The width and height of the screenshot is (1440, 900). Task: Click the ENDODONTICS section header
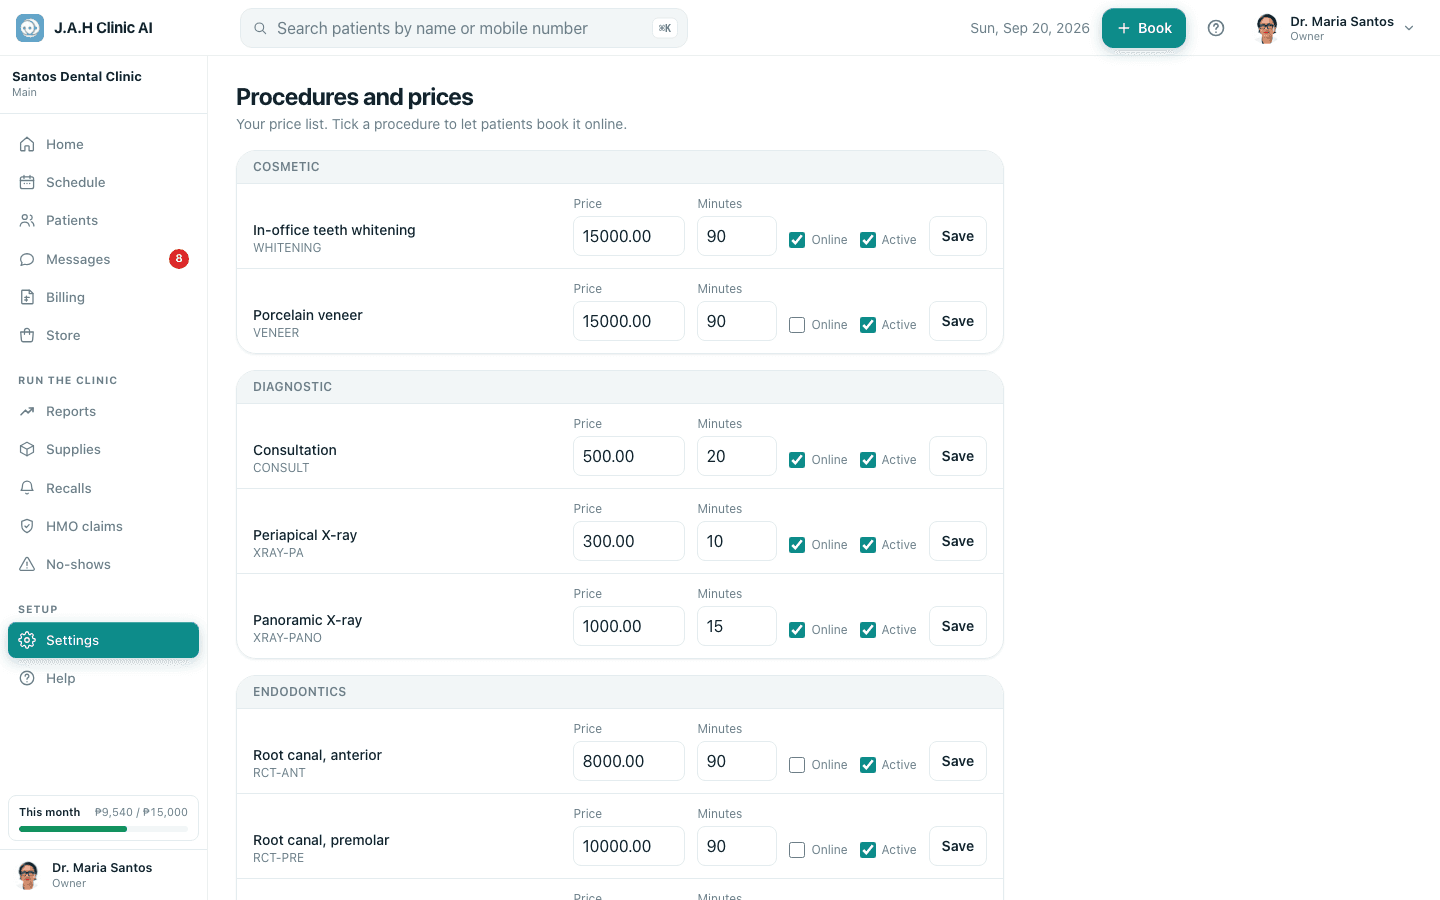tap(620, 692)
